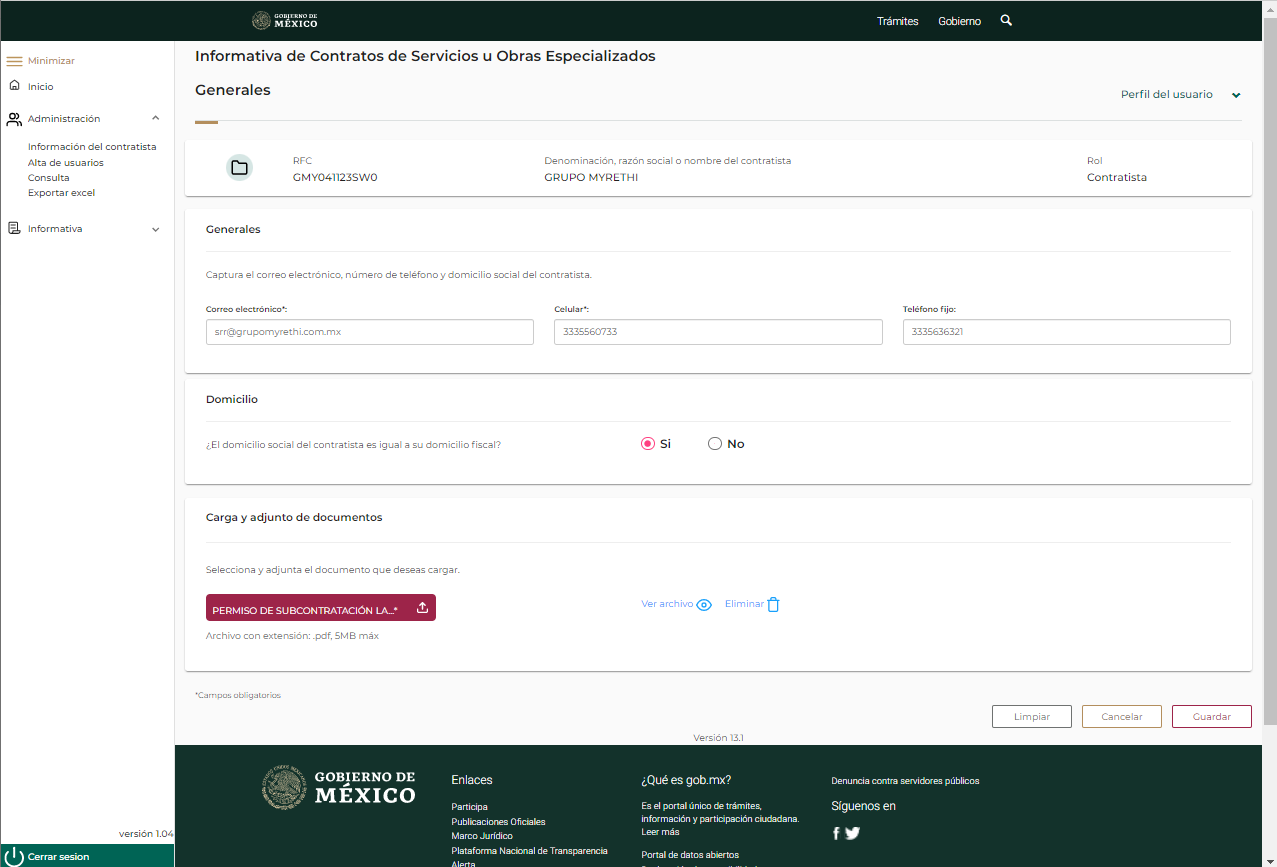This screenshot has width=1277, height=867.
Task: Select the Inicio home icon
Action: pyautogui.click(x=14, y=86)
